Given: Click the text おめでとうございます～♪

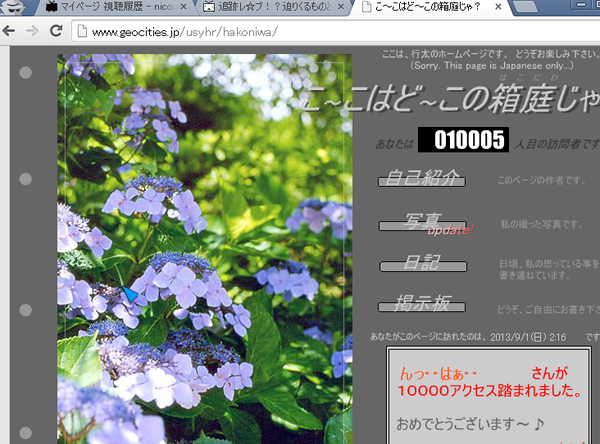Looking at the screenshot, I should pos(470,424).
